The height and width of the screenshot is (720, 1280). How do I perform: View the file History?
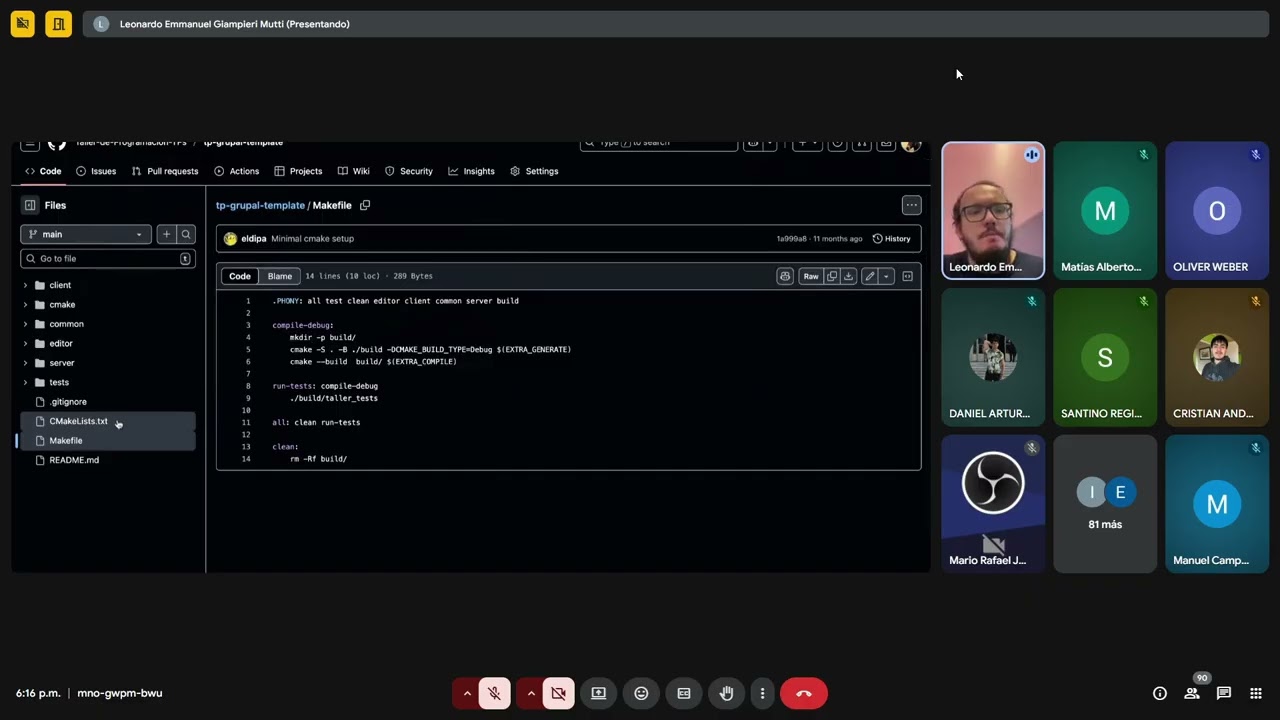click(892, 239)
